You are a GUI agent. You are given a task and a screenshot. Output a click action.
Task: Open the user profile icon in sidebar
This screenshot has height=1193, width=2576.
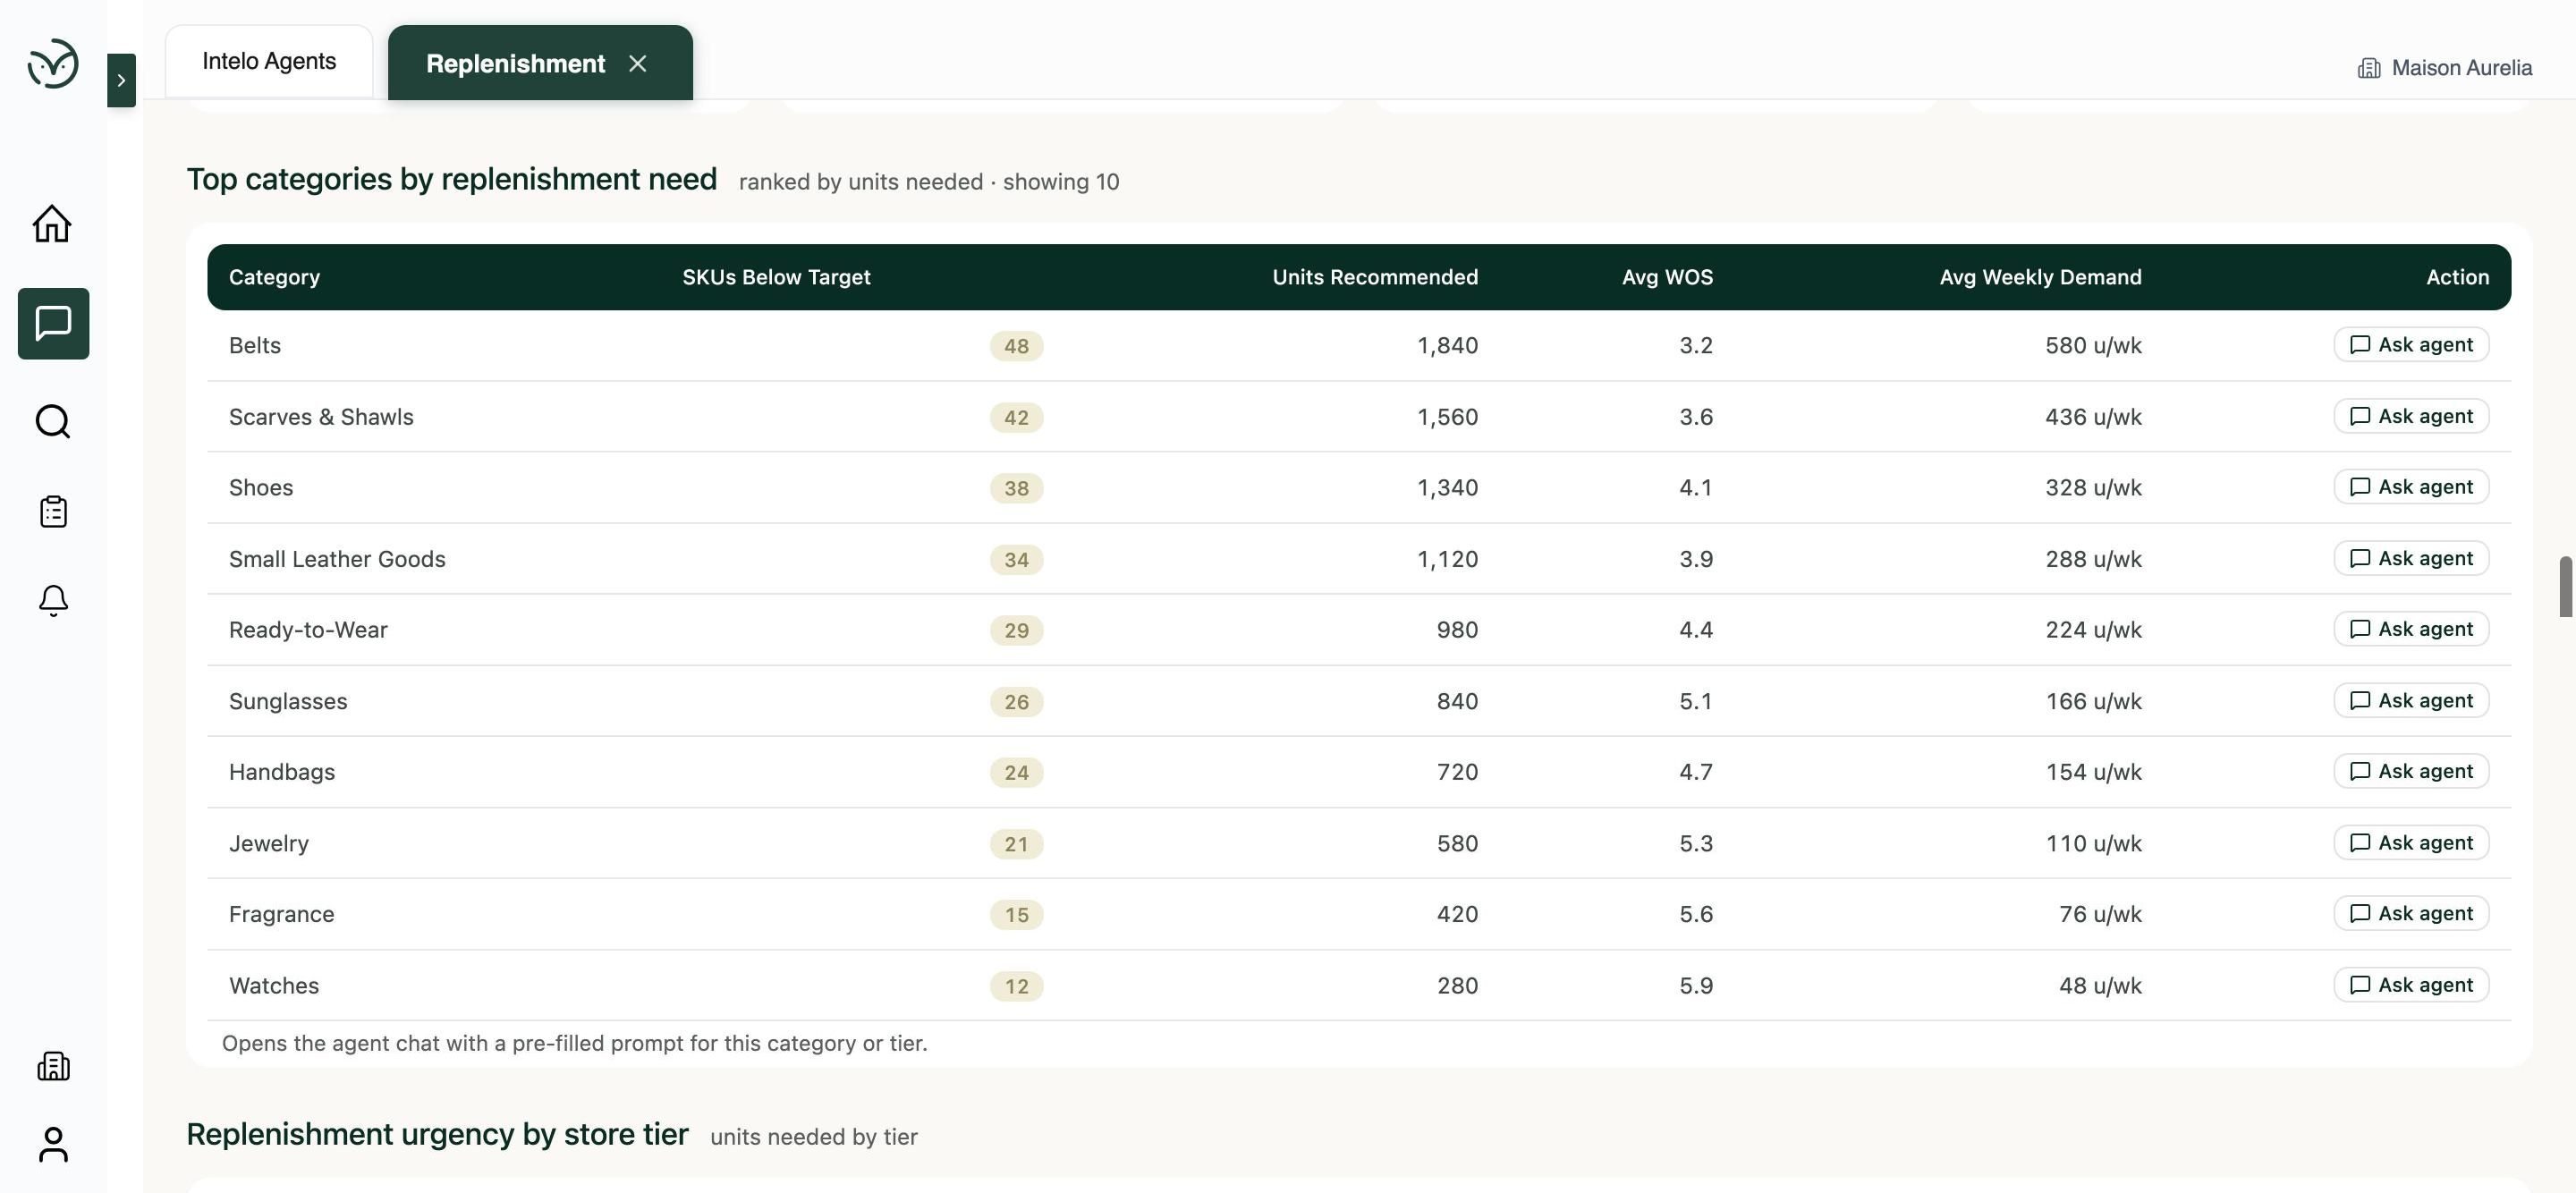53,1145
